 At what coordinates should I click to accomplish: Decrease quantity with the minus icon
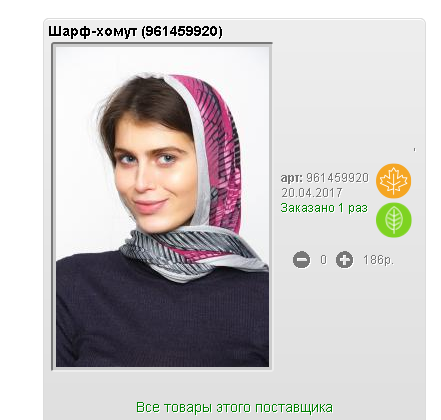[301, 260]
